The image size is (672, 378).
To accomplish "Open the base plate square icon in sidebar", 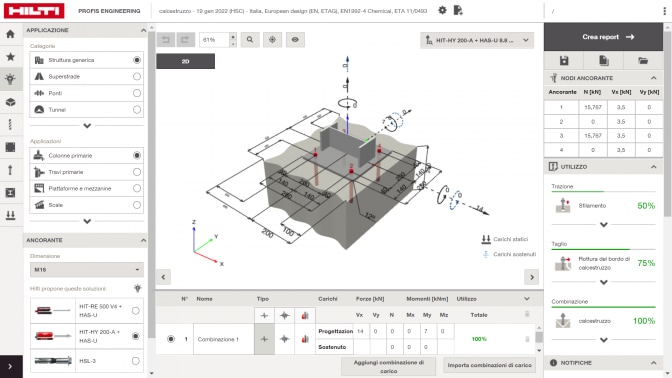I will (11, 147).
